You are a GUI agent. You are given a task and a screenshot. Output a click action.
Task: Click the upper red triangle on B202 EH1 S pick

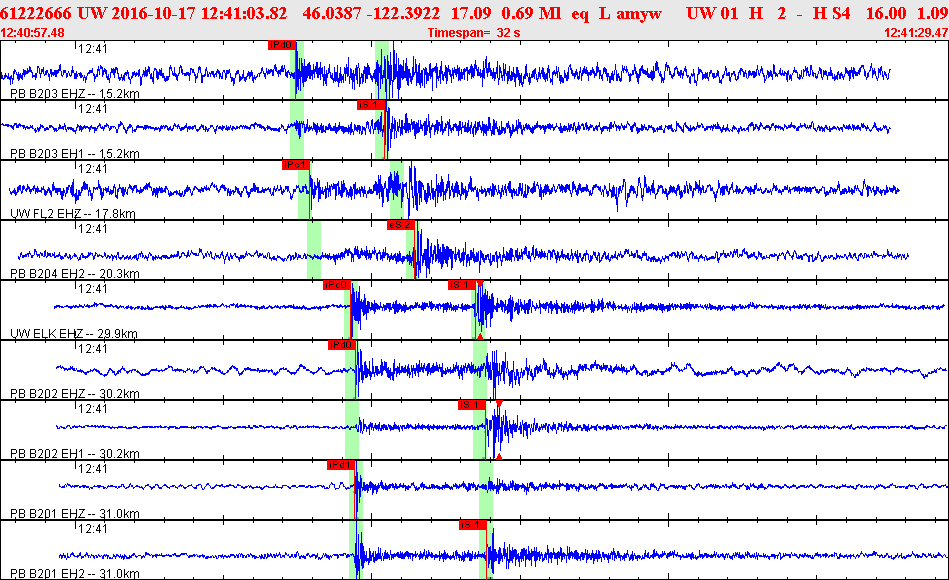(499, 403)
